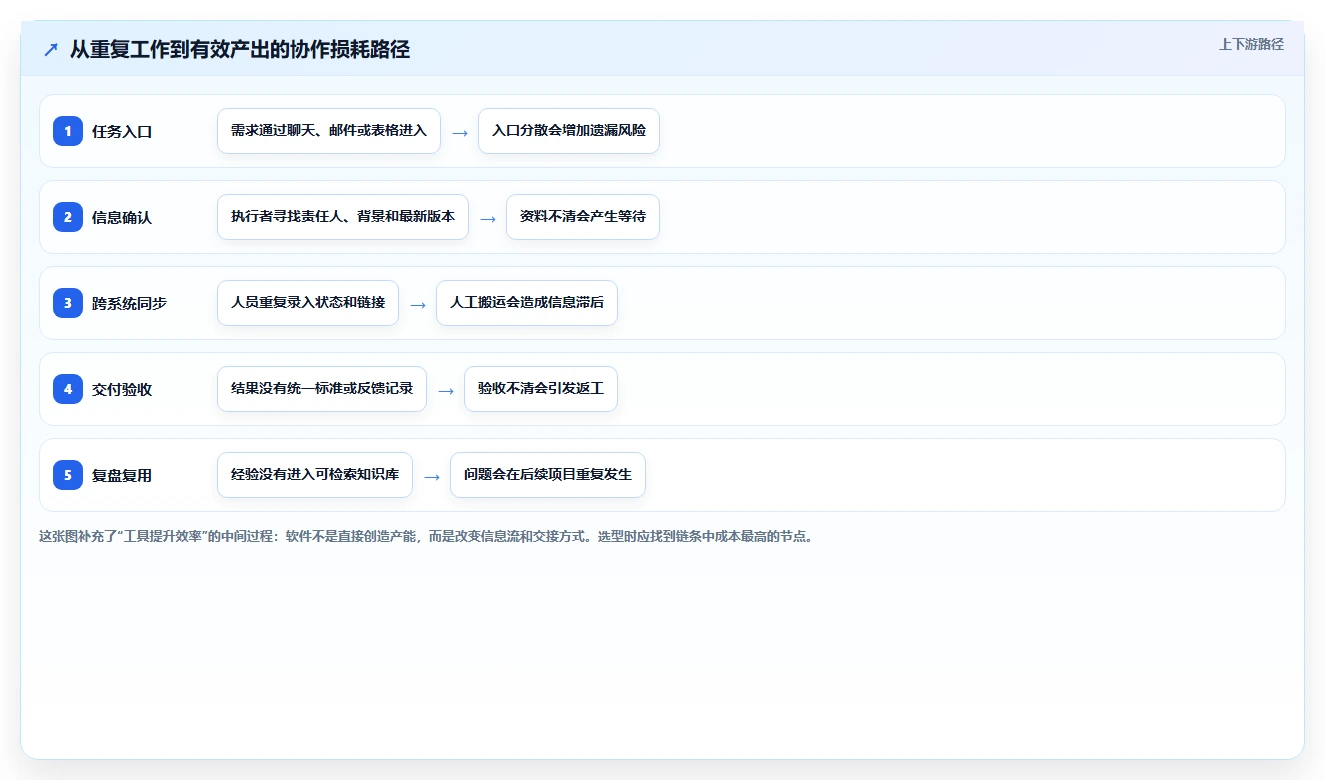This screenshot has height=780, width=1325.
Task: Select the 任务入口 step label
Action: click(x=122, y=131)
